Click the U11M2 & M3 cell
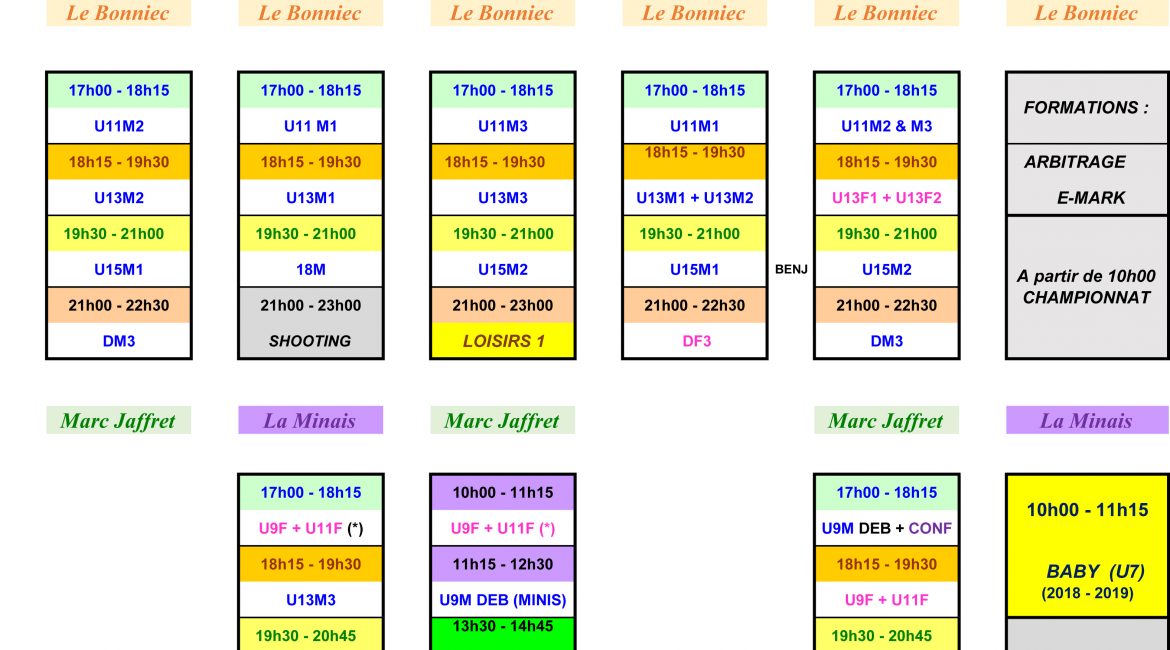 click(x=887, y=126)
